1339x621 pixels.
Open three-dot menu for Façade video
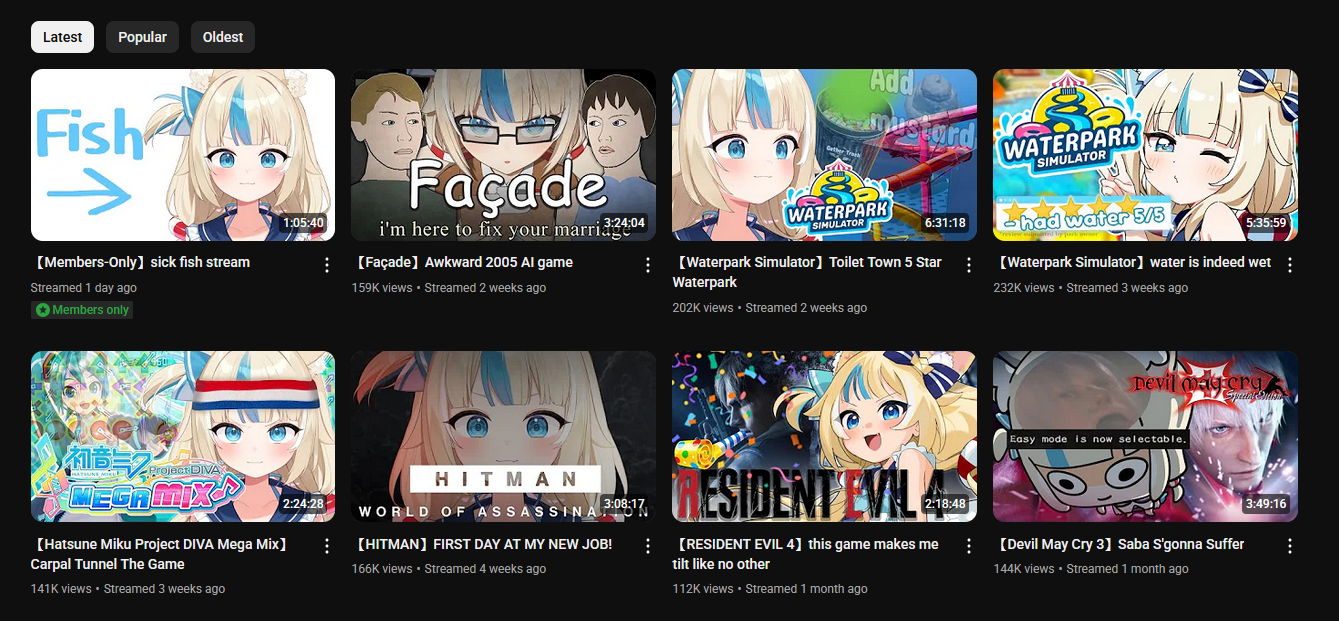click(x=648, y=265)
